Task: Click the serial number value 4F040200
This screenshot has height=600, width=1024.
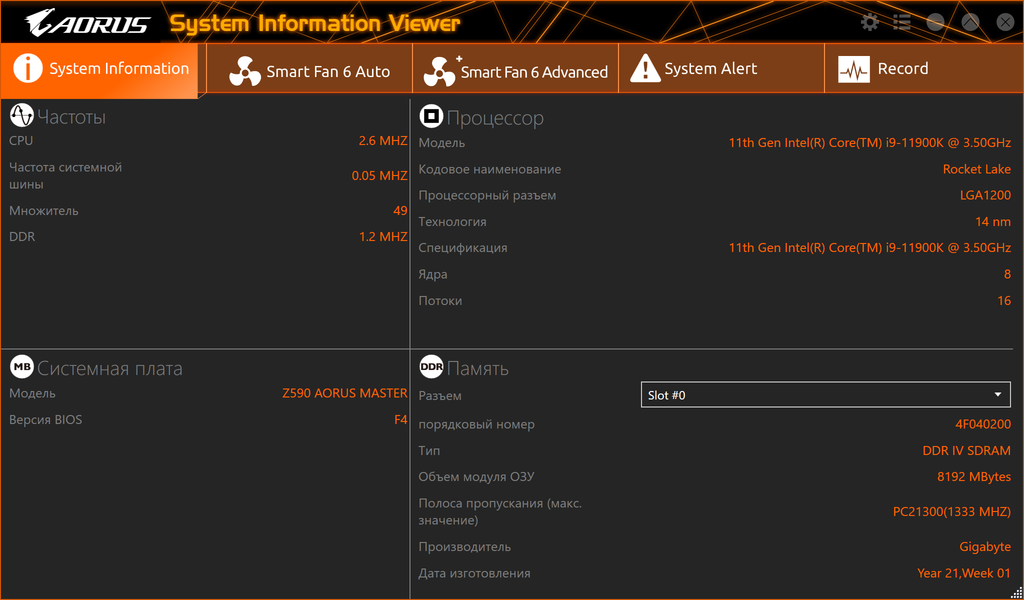Action: coord(983,424)
